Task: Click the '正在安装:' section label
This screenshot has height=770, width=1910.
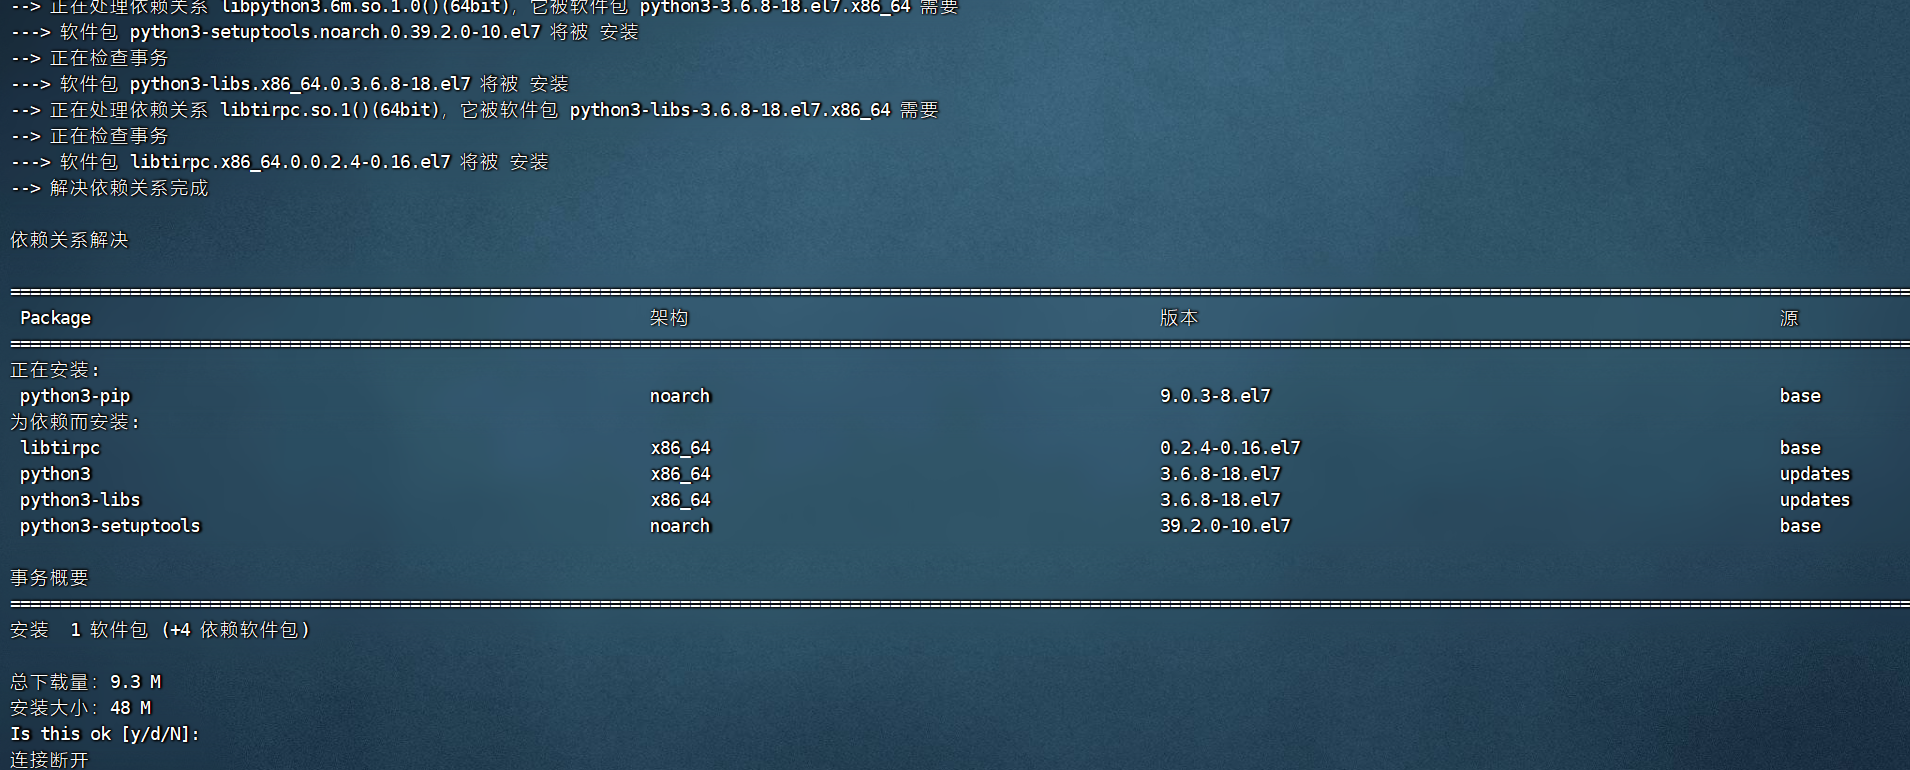Action: pos(55,370)
